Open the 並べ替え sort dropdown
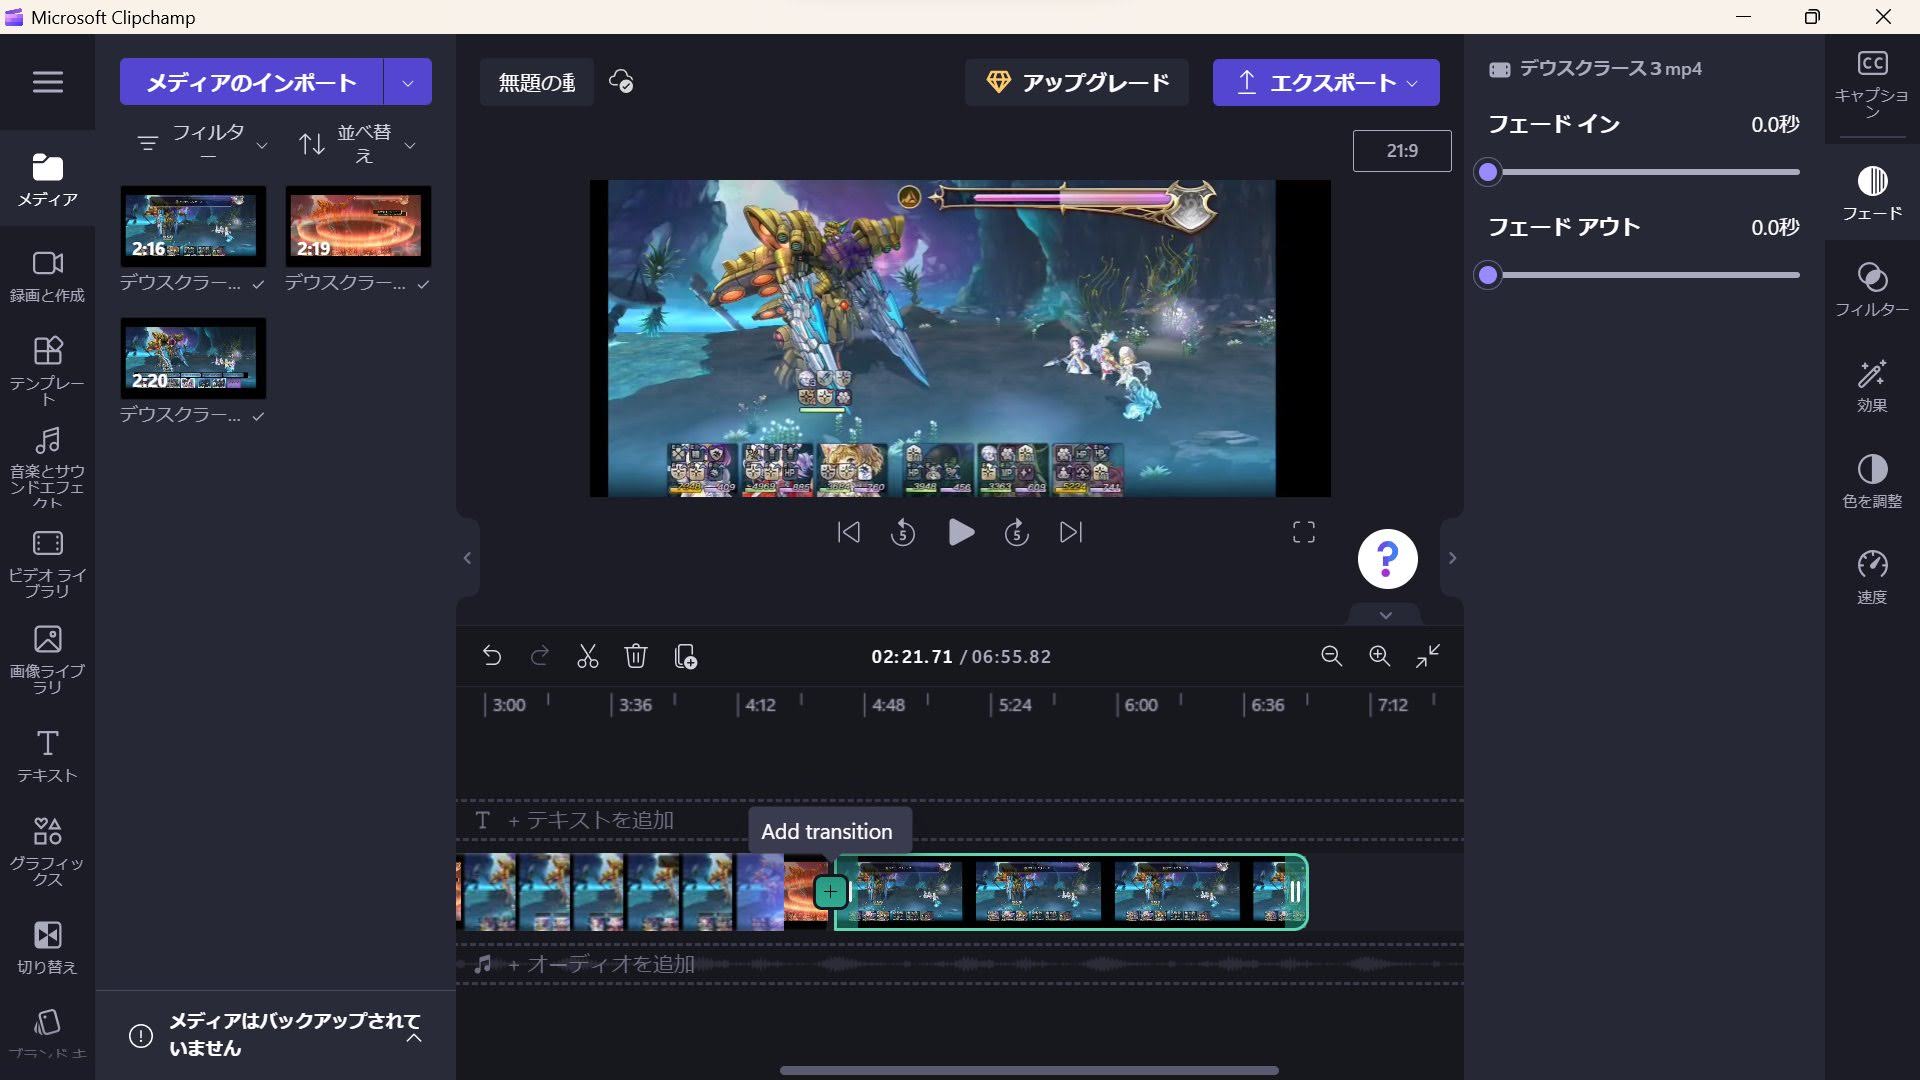 (357, 144)
